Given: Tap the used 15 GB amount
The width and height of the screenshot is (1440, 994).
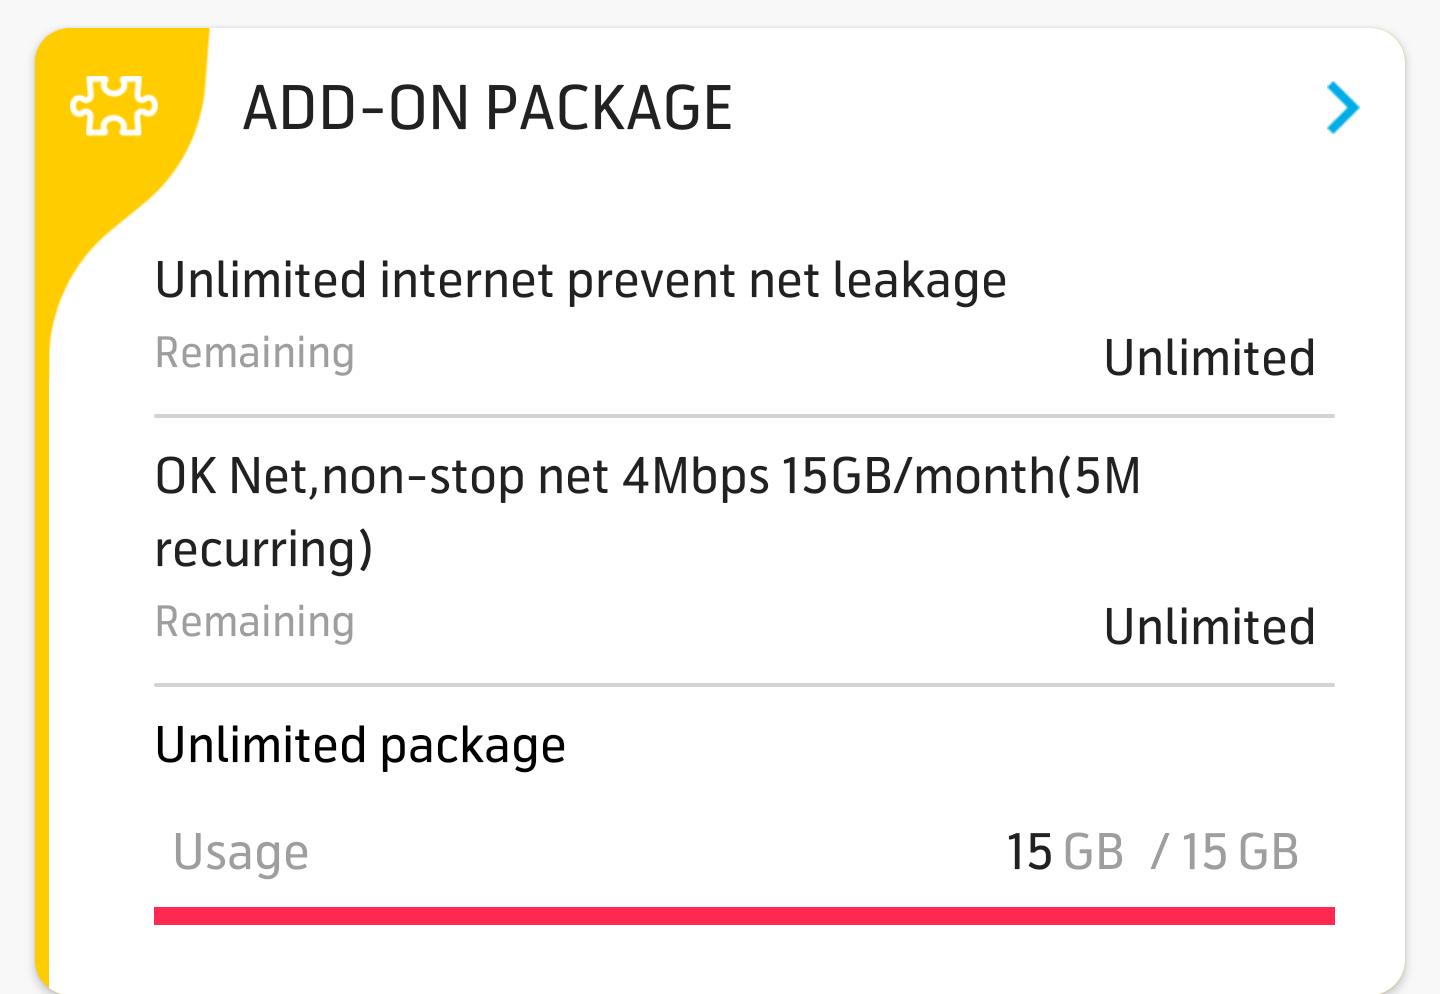Looking at the screenshot, I should [1064, 852].
